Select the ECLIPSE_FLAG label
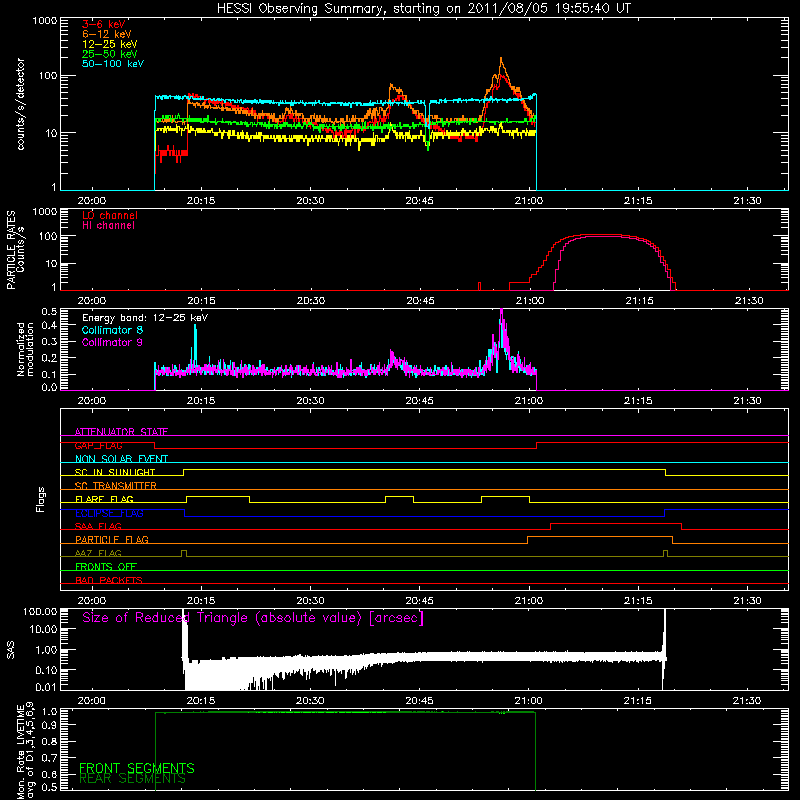This screenshot has width=800, height=800. tap(109, 513)
